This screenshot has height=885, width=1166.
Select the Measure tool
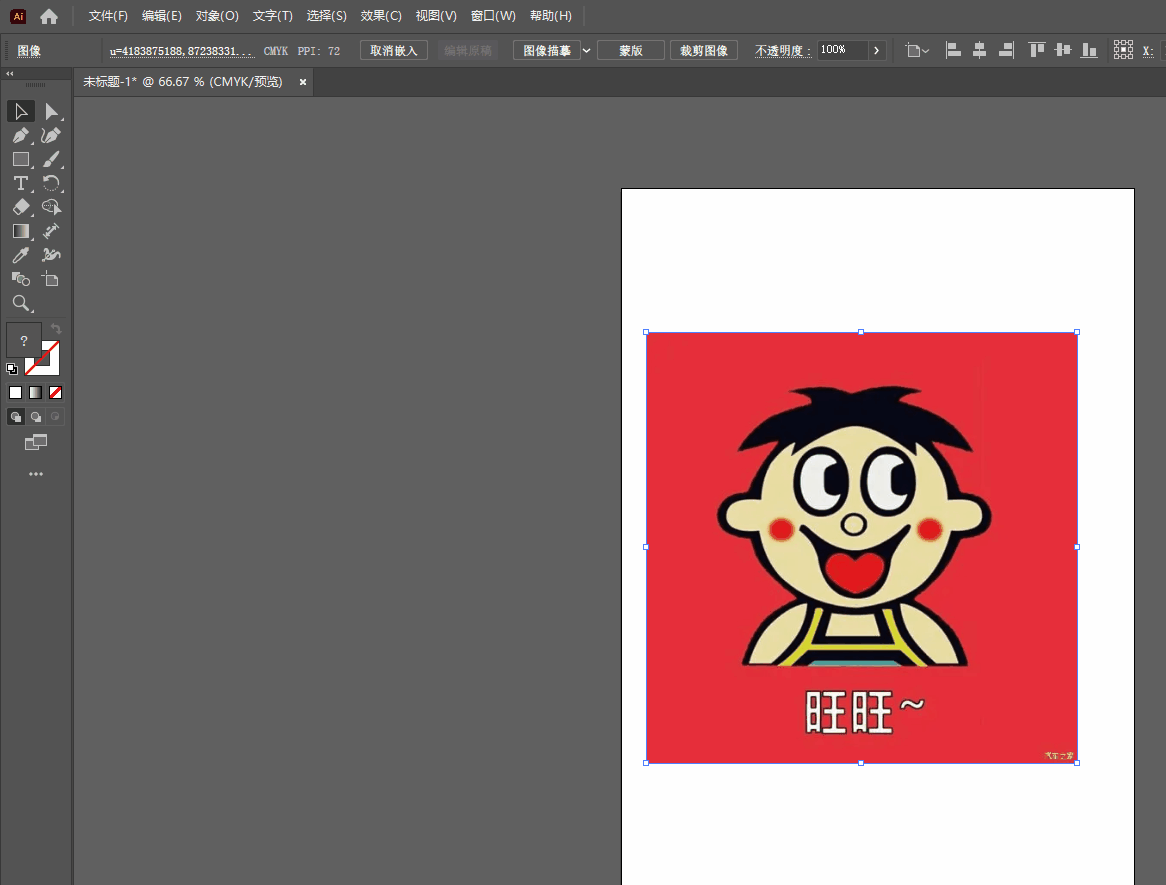coord(51,231)
